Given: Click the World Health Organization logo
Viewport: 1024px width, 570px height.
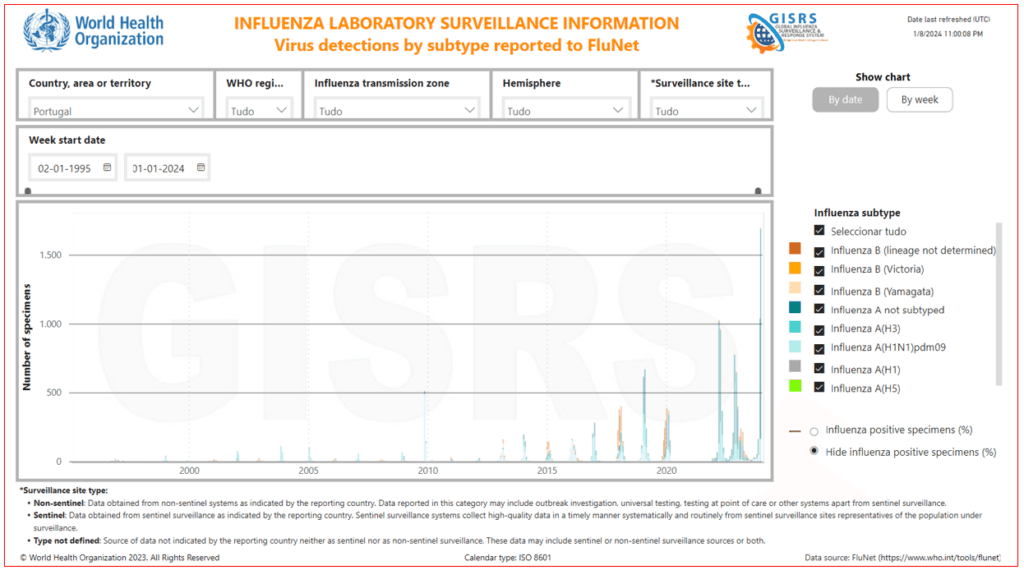Looking at the screenshot, I should coord(47,31).
